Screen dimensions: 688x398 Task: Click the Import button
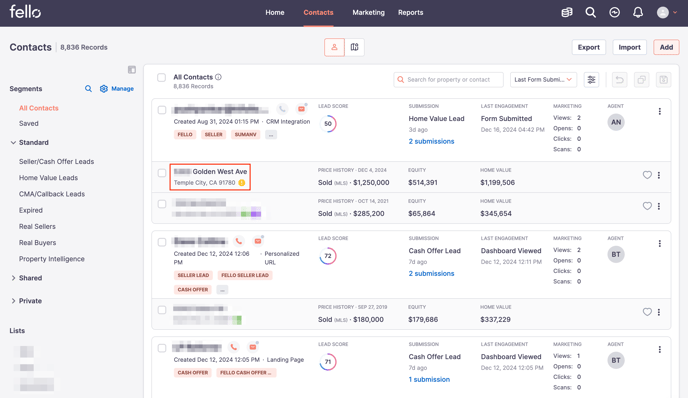[x=629, y=47]
